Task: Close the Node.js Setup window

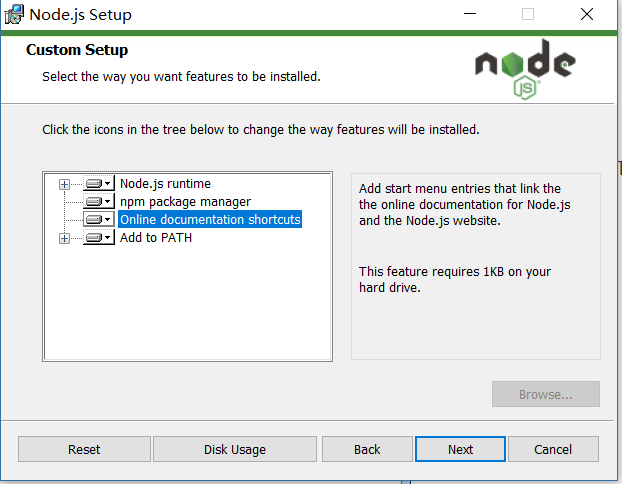Action: pyautogui.click(x=587, y=15)
